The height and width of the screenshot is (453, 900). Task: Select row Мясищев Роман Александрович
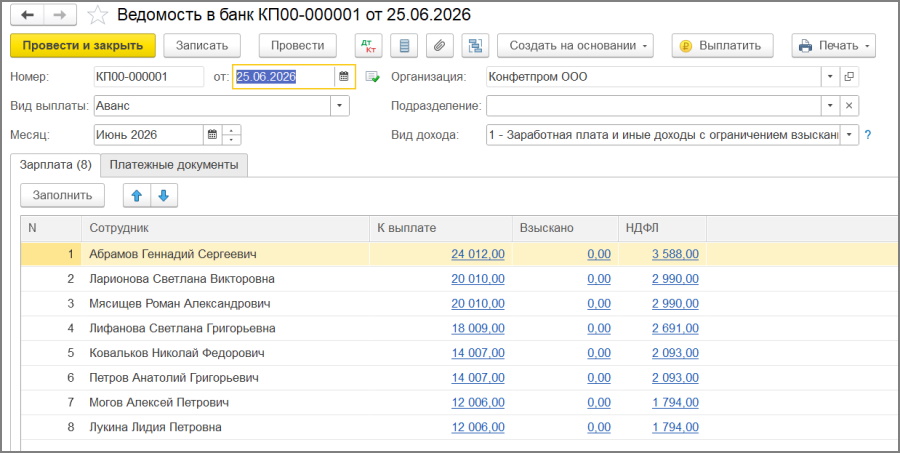tap(459, 304)
